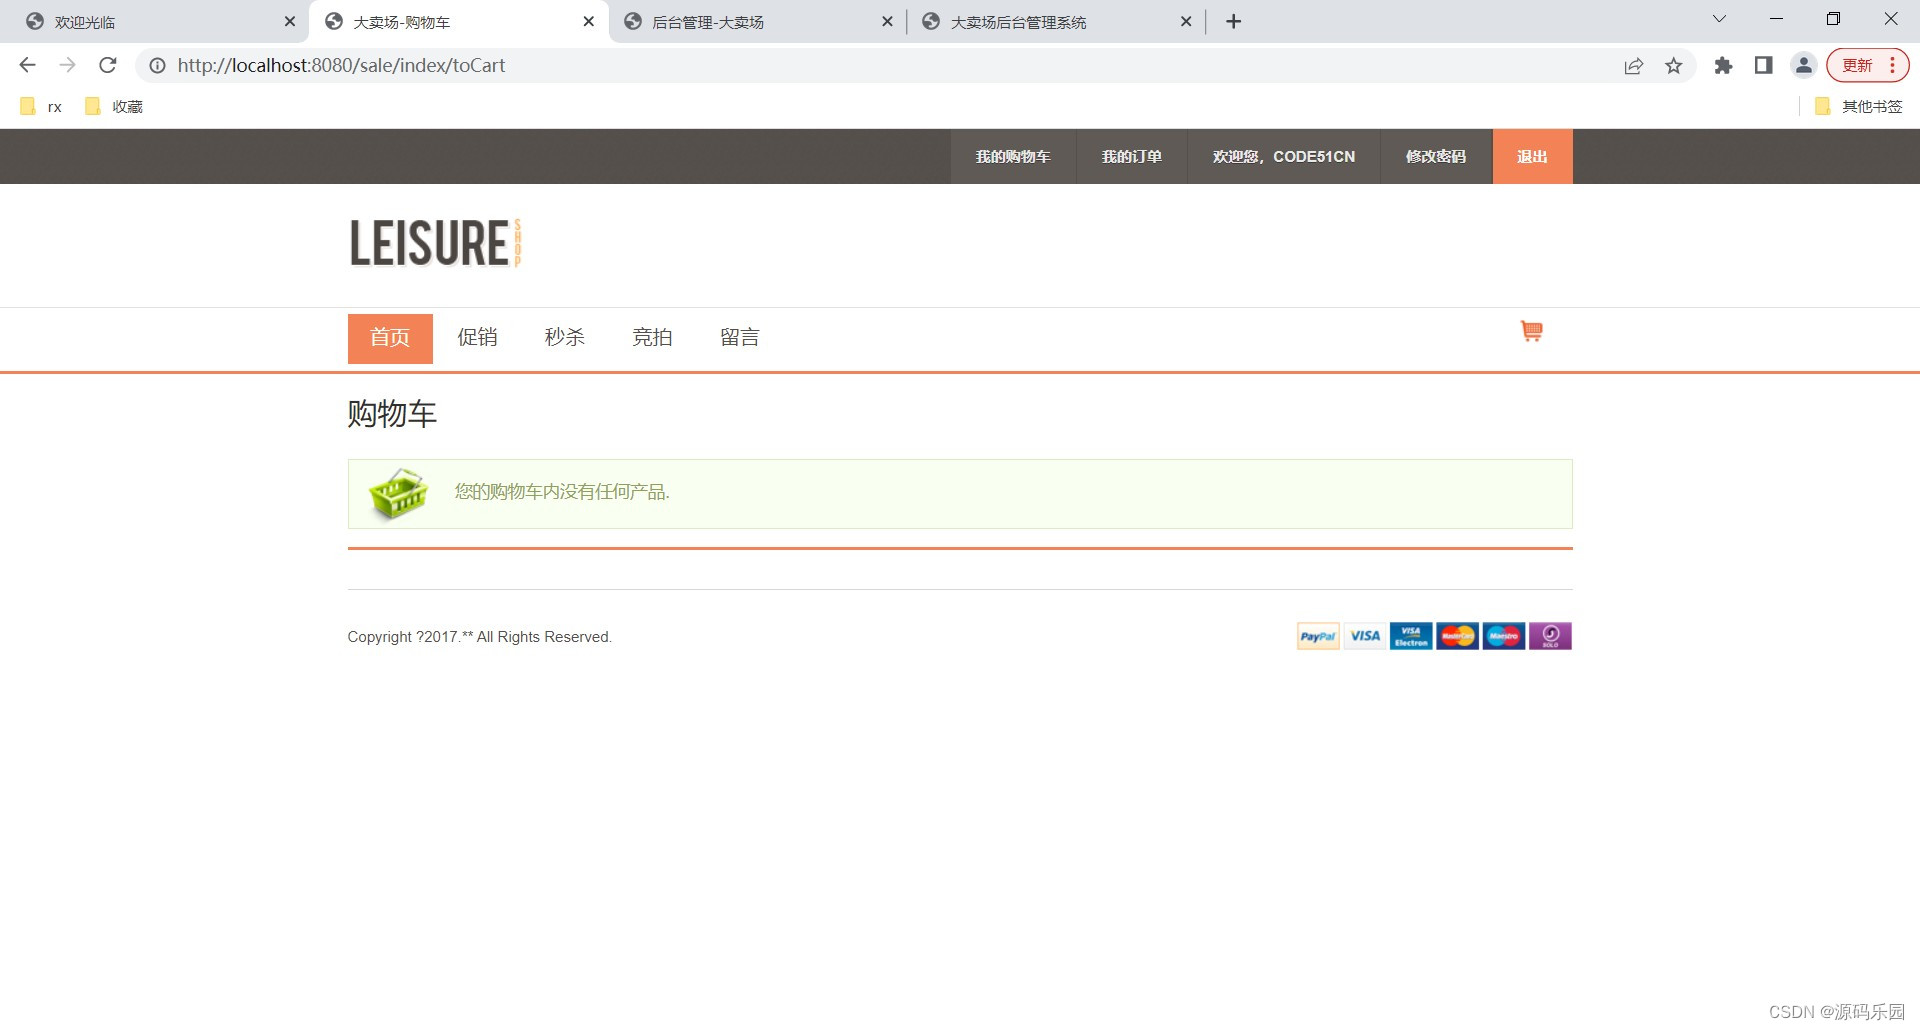
Task: Switch to the 促销 navigation tab
Action: [477, 337]
